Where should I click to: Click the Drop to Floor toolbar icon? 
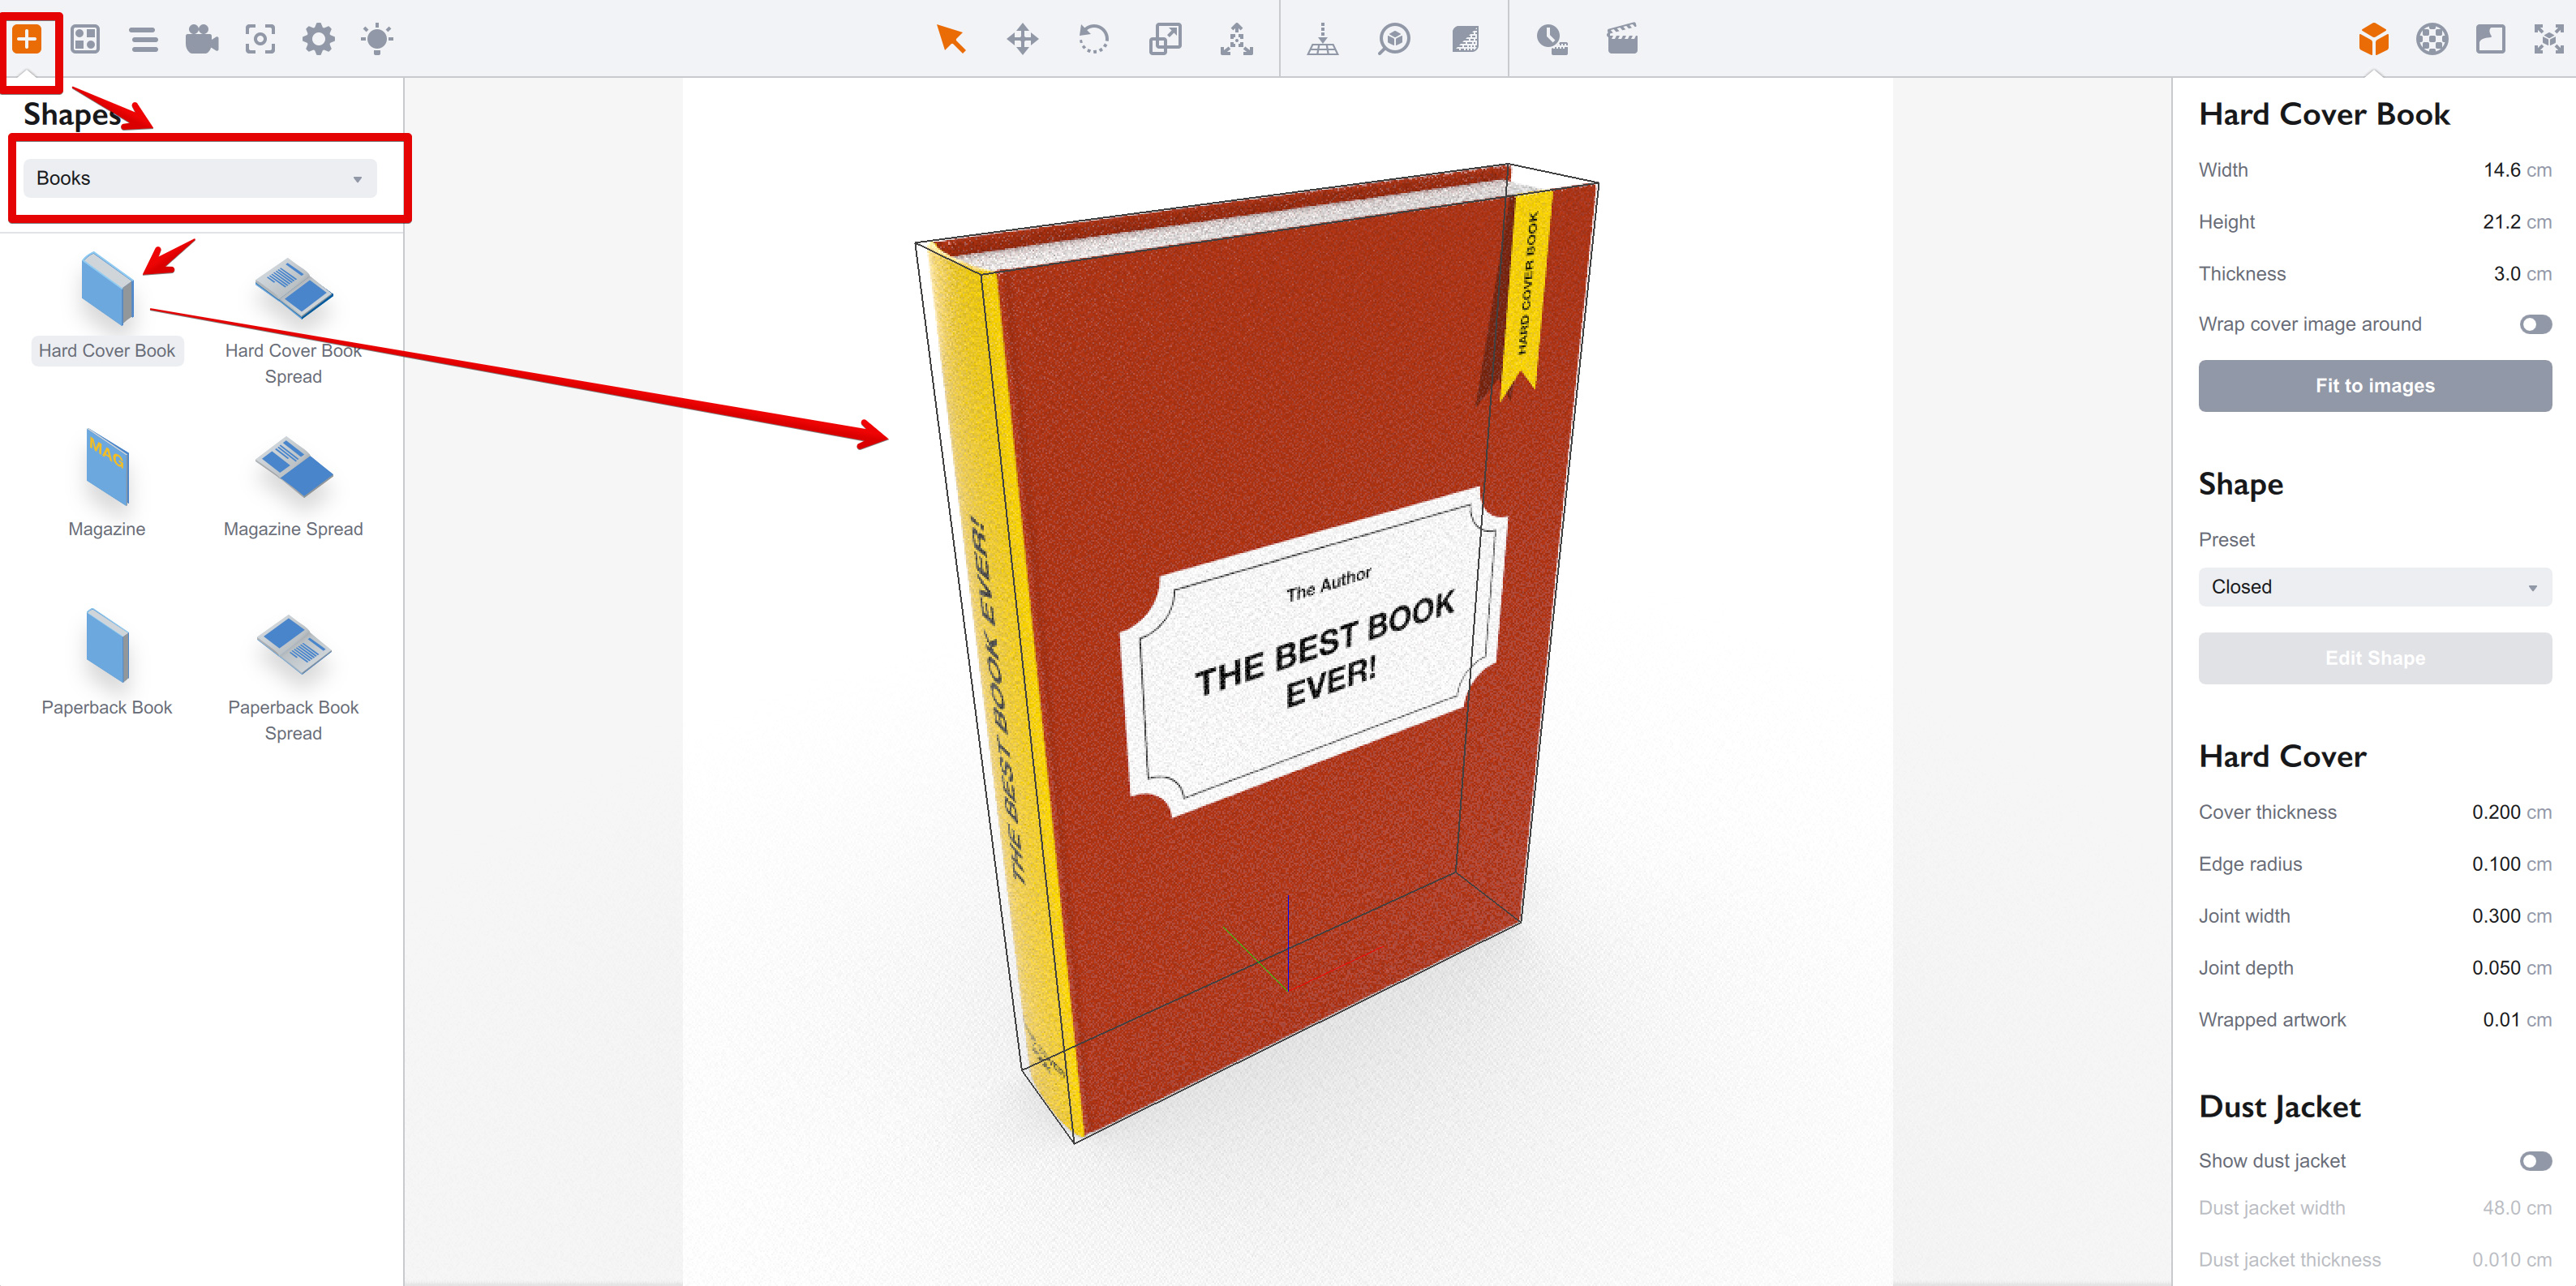(x=1322, y=39)
